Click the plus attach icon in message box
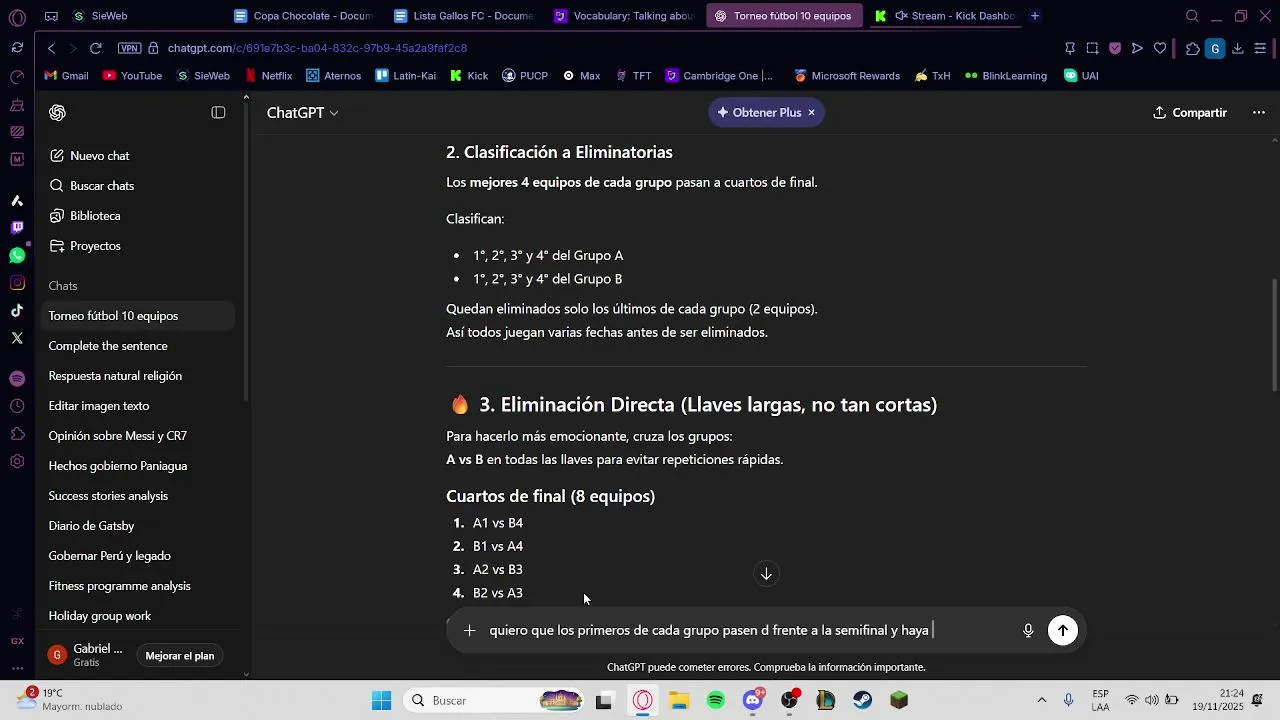The width and height of the screenshot is (1280, 720). click(469, 631)
